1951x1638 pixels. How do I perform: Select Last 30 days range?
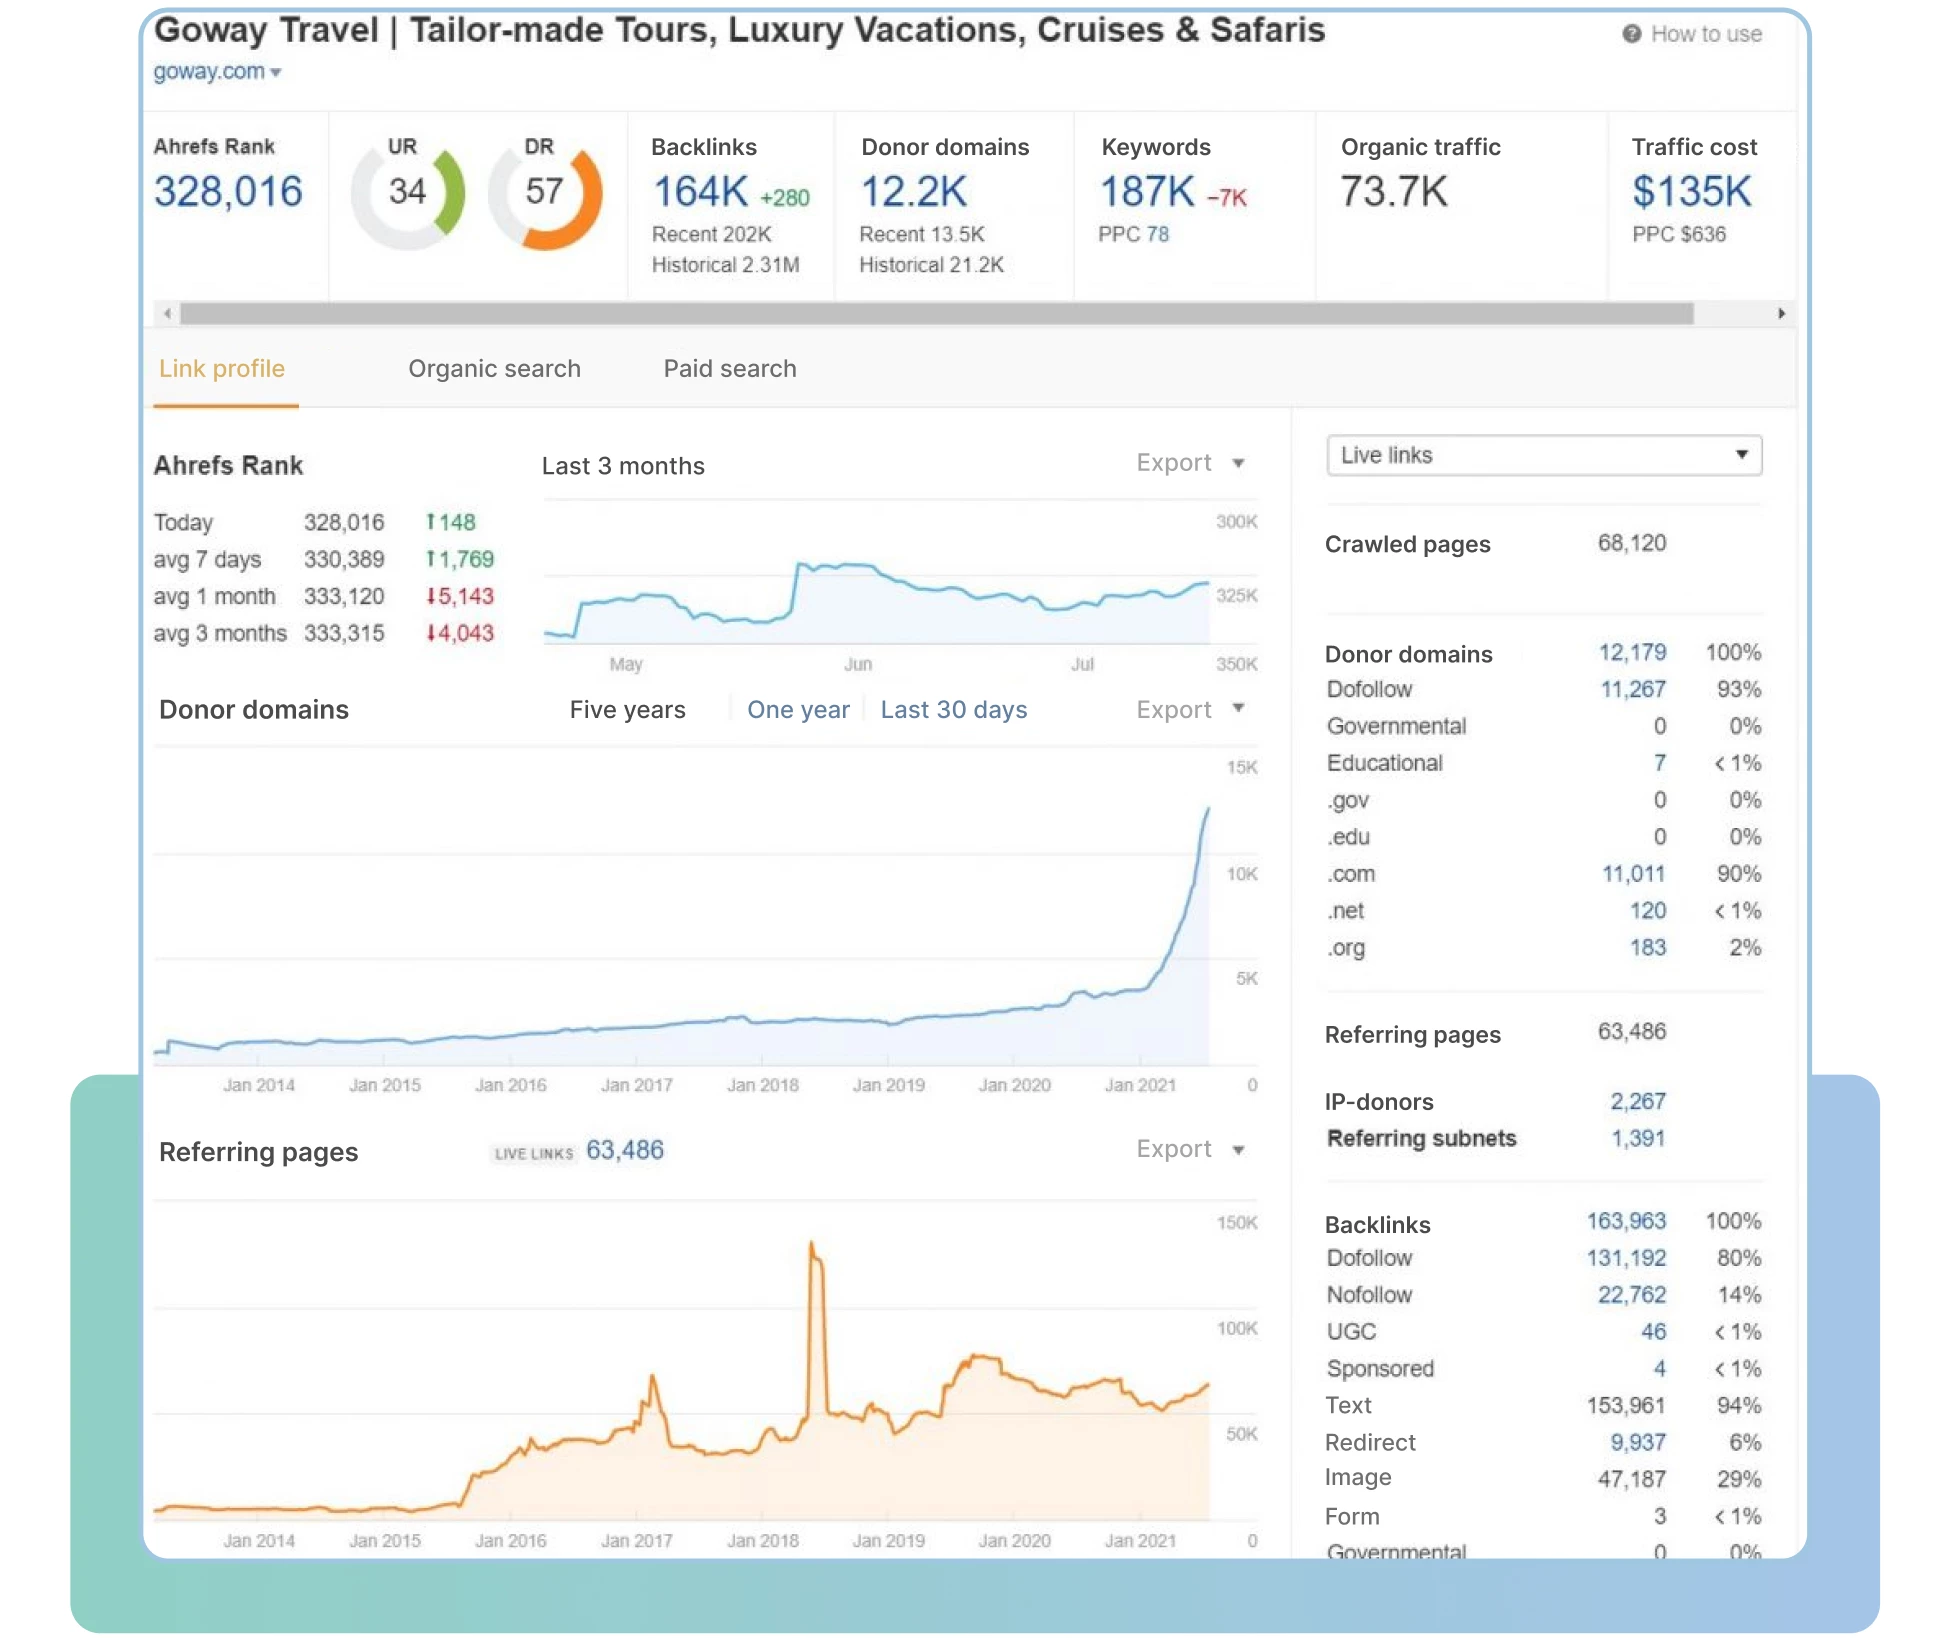pyautogui.click(x=954, y=710)
